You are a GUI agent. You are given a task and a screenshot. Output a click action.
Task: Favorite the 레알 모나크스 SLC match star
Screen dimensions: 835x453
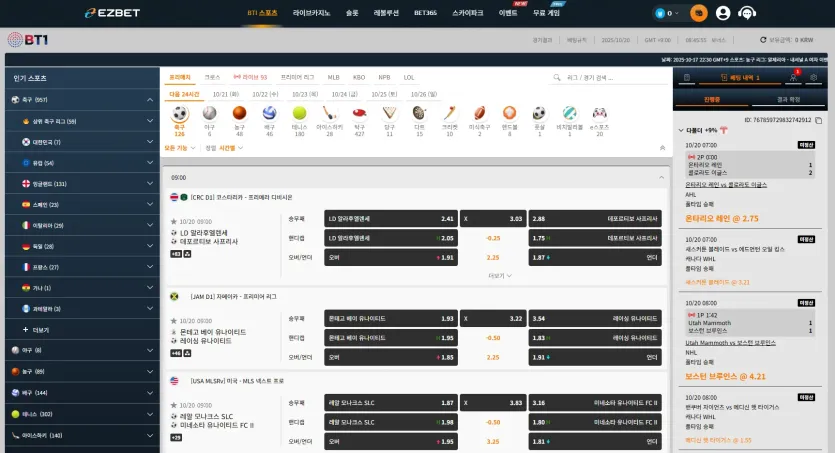[x=174, y=405]
